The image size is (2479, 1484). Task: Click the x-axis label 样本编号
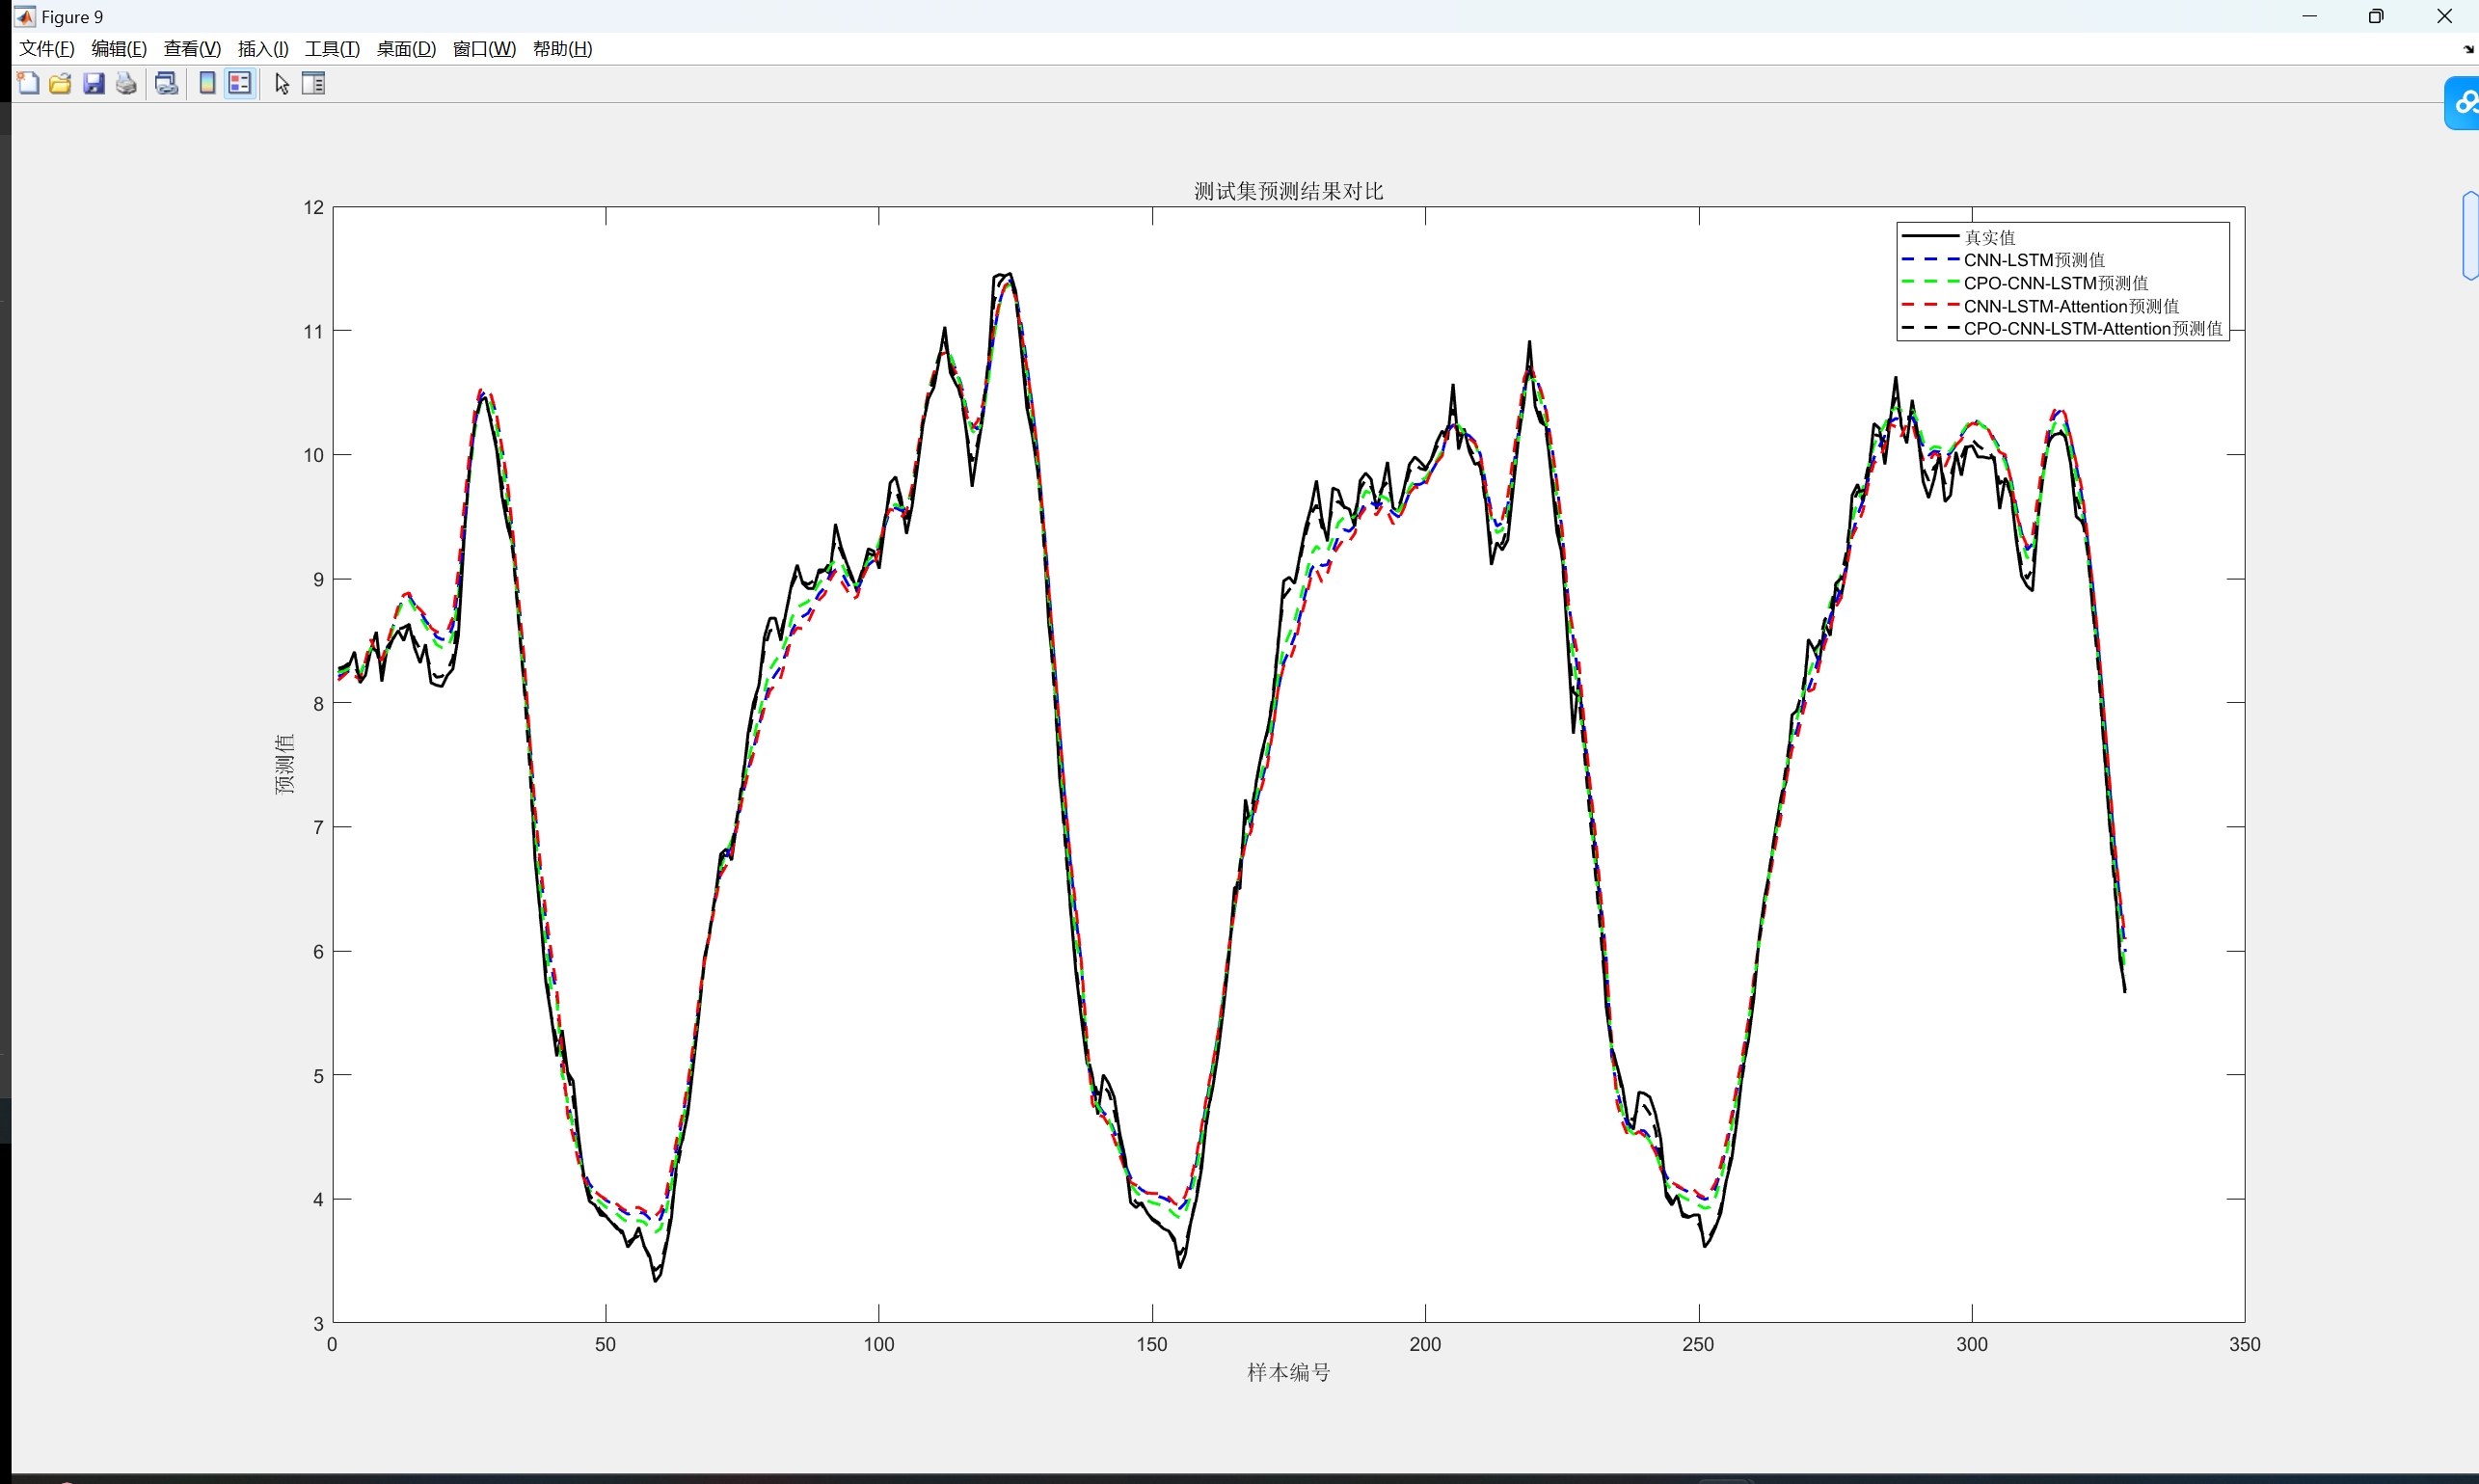pyautogui.click(x=1288, y=1373)
